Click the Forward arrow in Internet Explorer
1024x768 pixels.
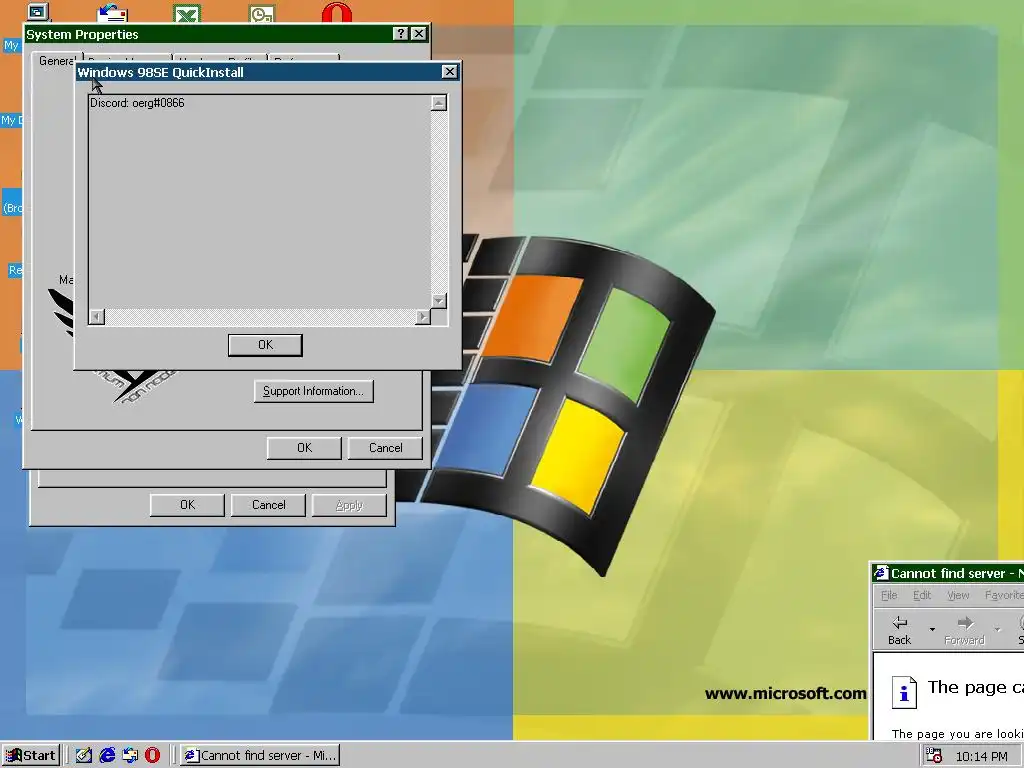[965, 630]
